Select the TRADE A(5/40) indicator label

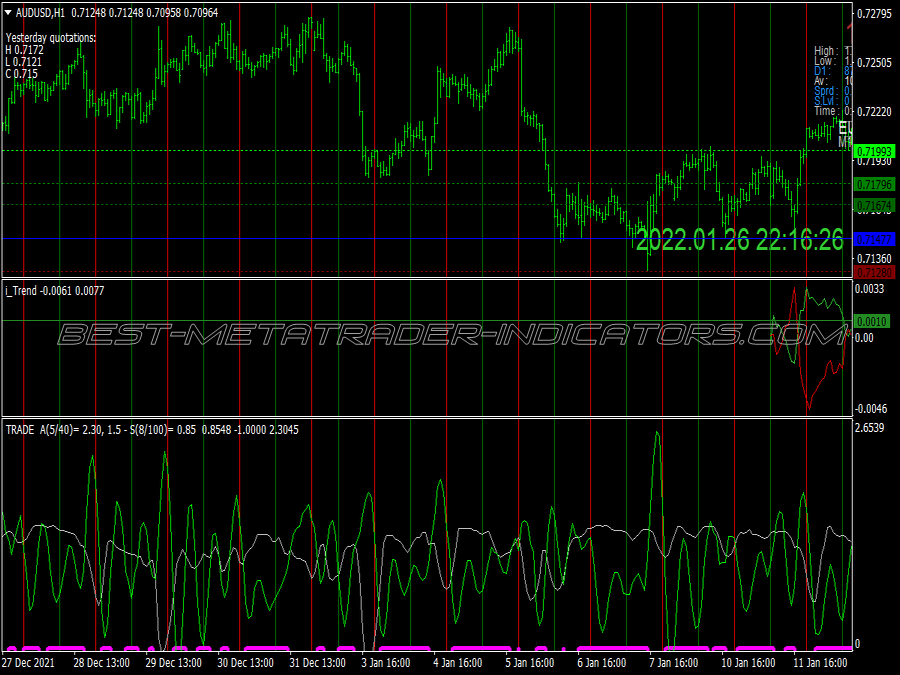point(152,430)
